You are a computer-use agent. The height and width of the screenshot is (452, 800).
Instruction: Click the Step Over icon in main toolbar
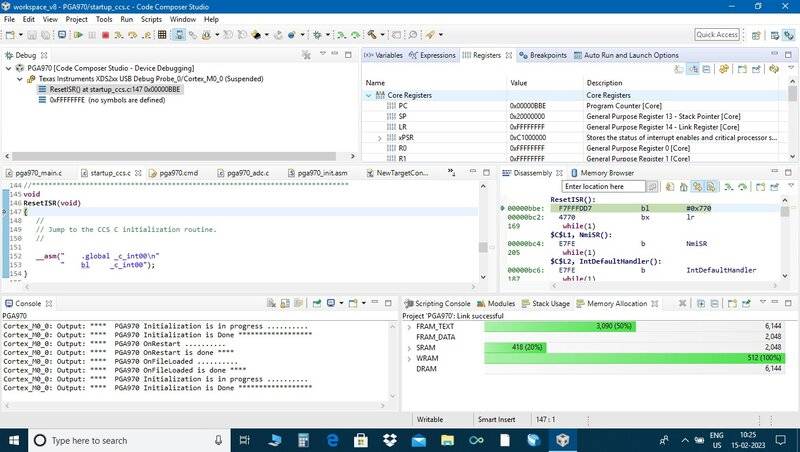point(133,35)
